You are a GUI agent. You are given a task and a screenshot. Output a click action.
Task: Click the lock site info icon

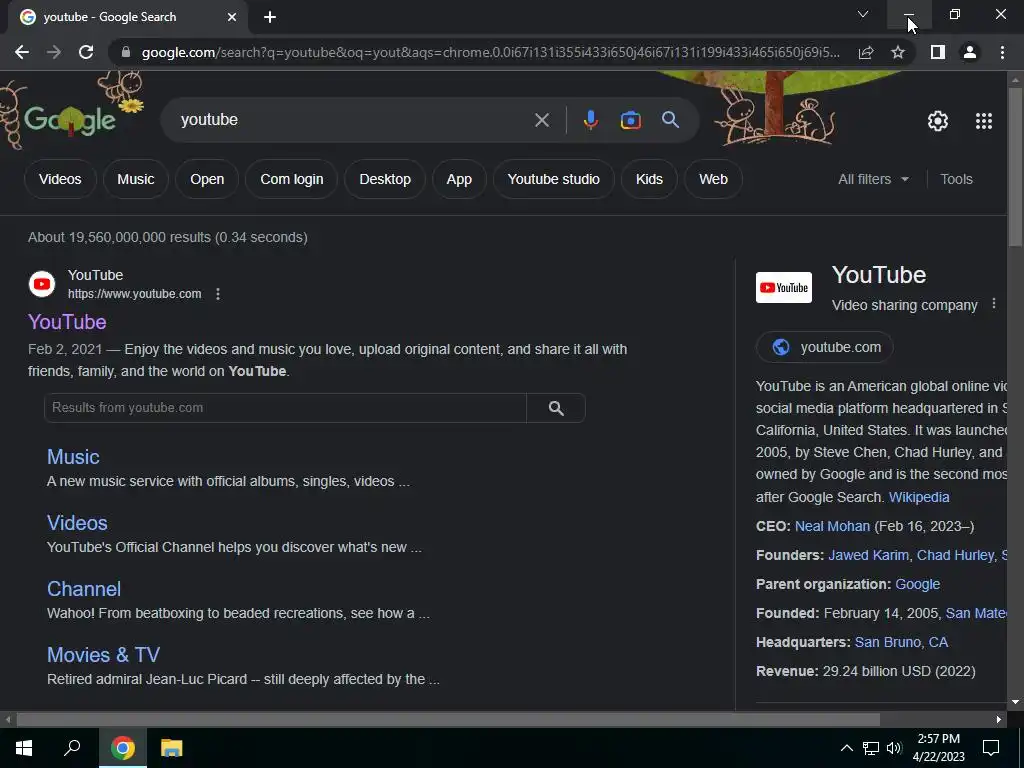[x=126, y=52]
